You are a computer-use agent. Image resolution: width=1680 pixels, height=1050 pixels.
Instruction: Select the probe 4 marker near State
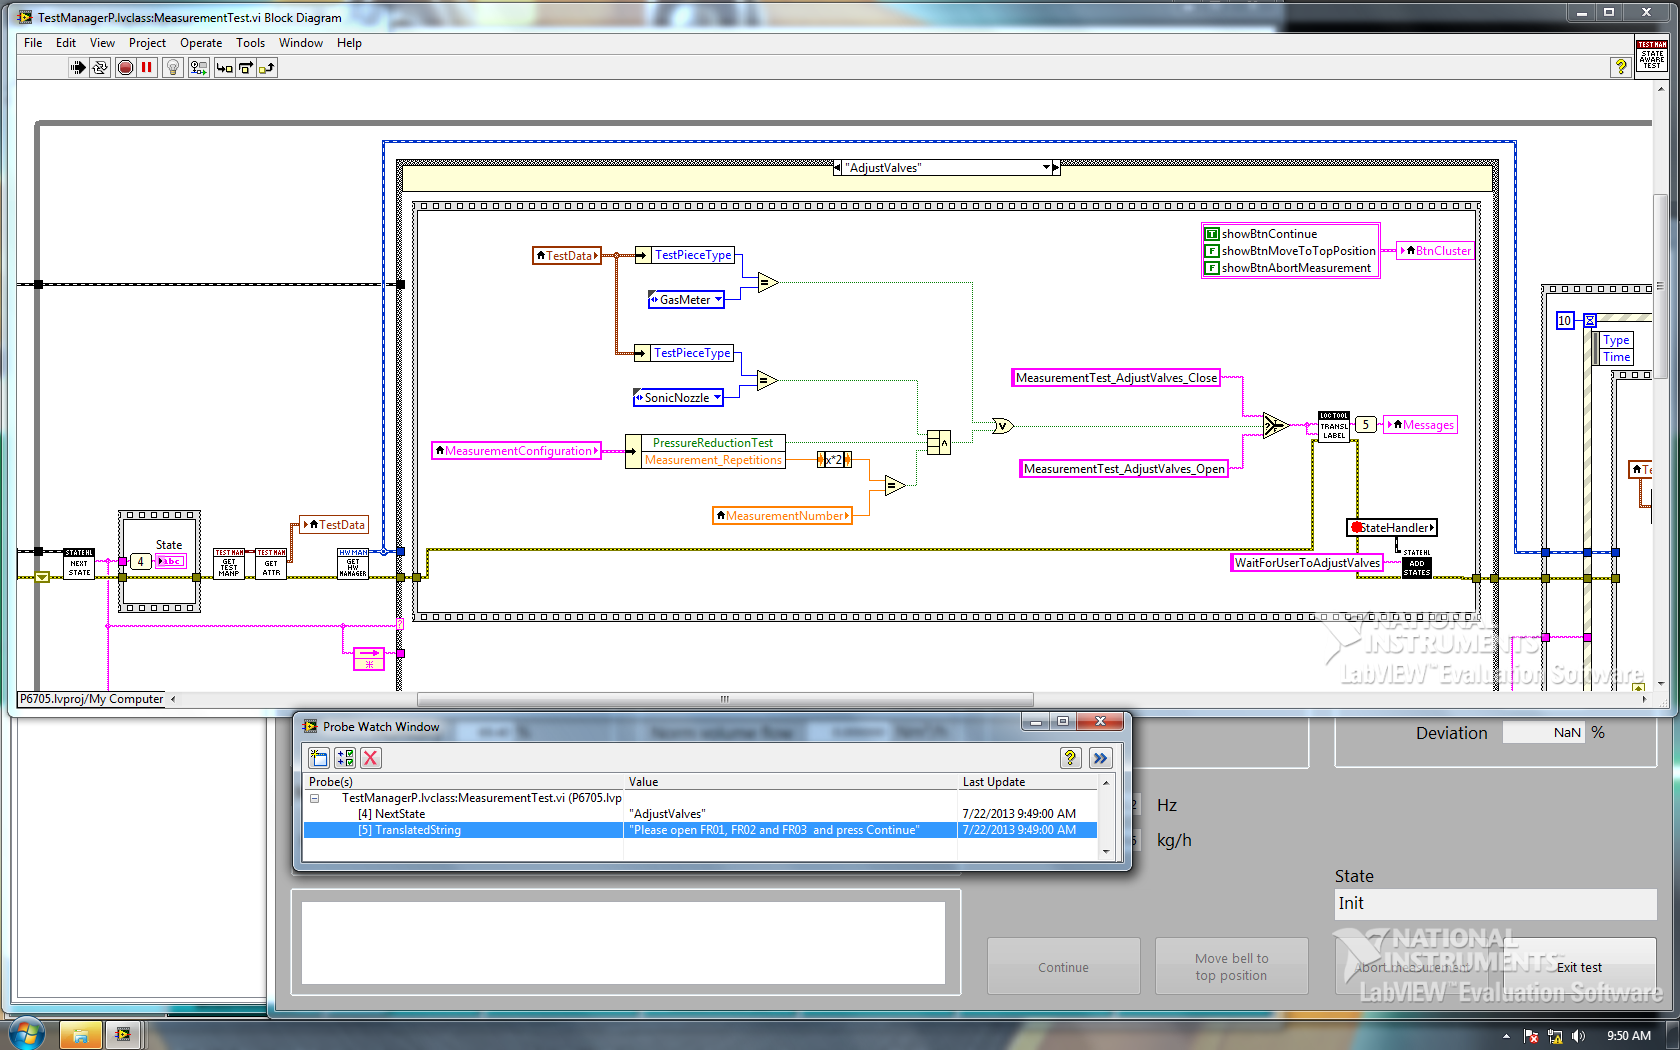coord(141,562)
